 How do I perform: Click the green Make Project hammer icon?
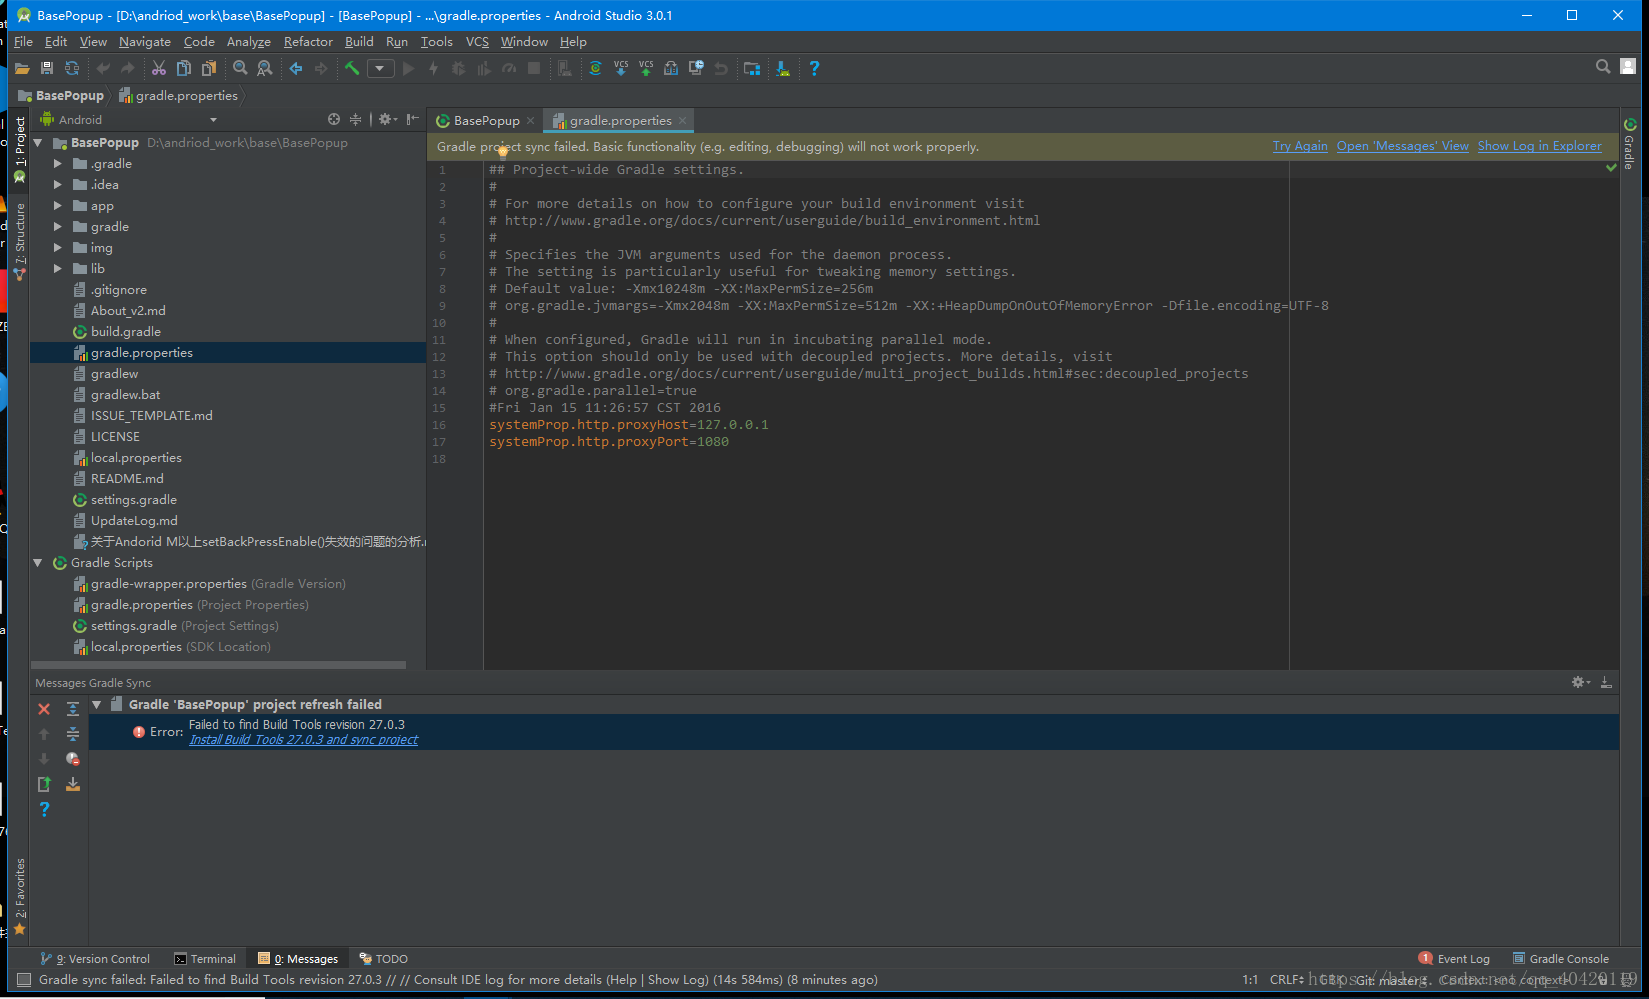[x=352, y=68]
